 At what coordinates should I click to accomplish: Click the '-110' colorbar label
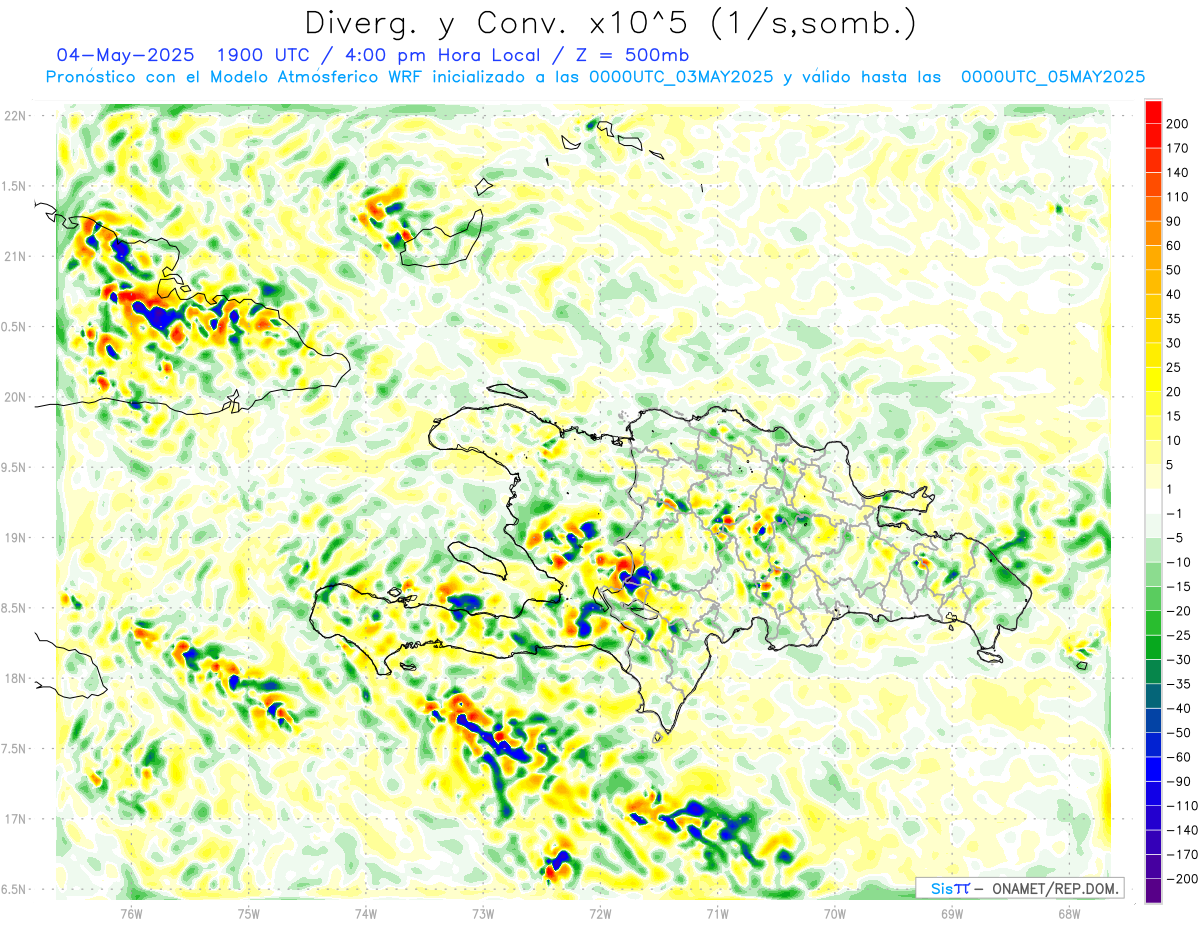1183,806
